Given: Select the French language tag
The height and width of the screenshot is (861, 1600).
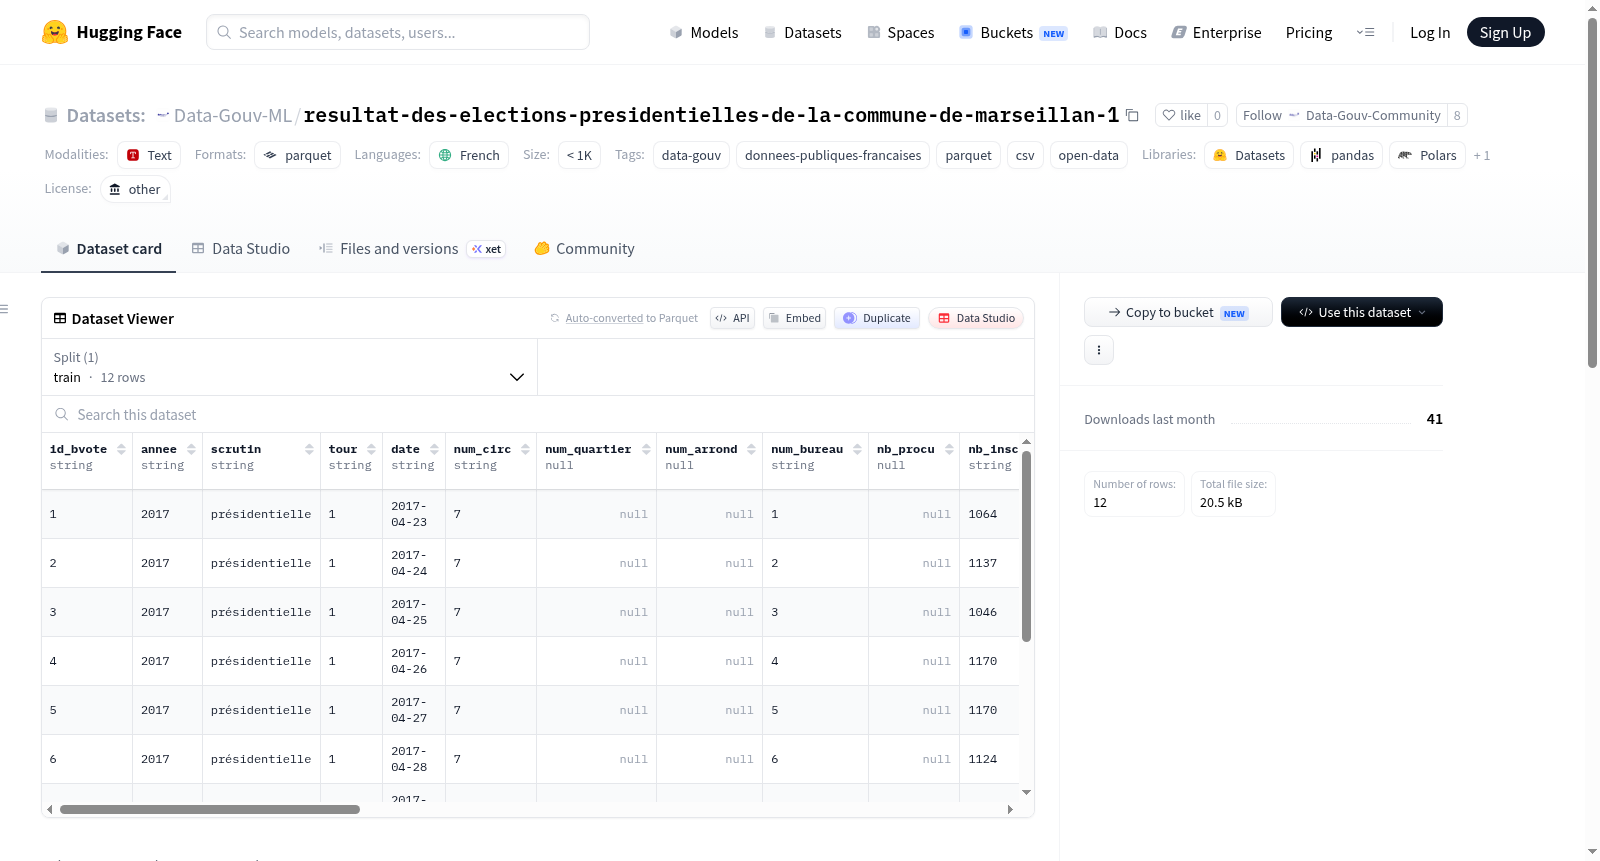Looking at the screenshot, I should coord(469,155).
